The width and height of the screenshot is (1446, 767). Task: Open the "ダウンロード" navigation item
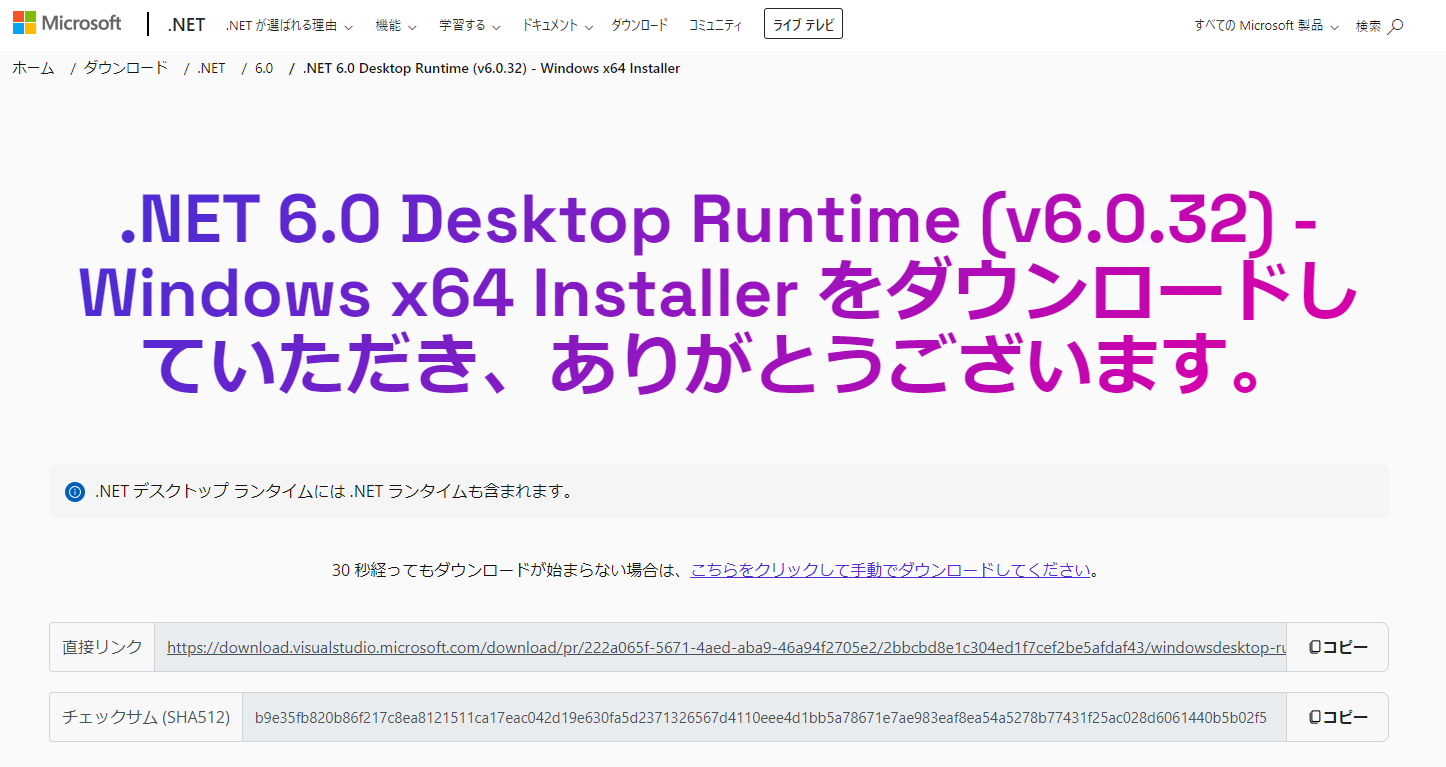click(639, 26)
